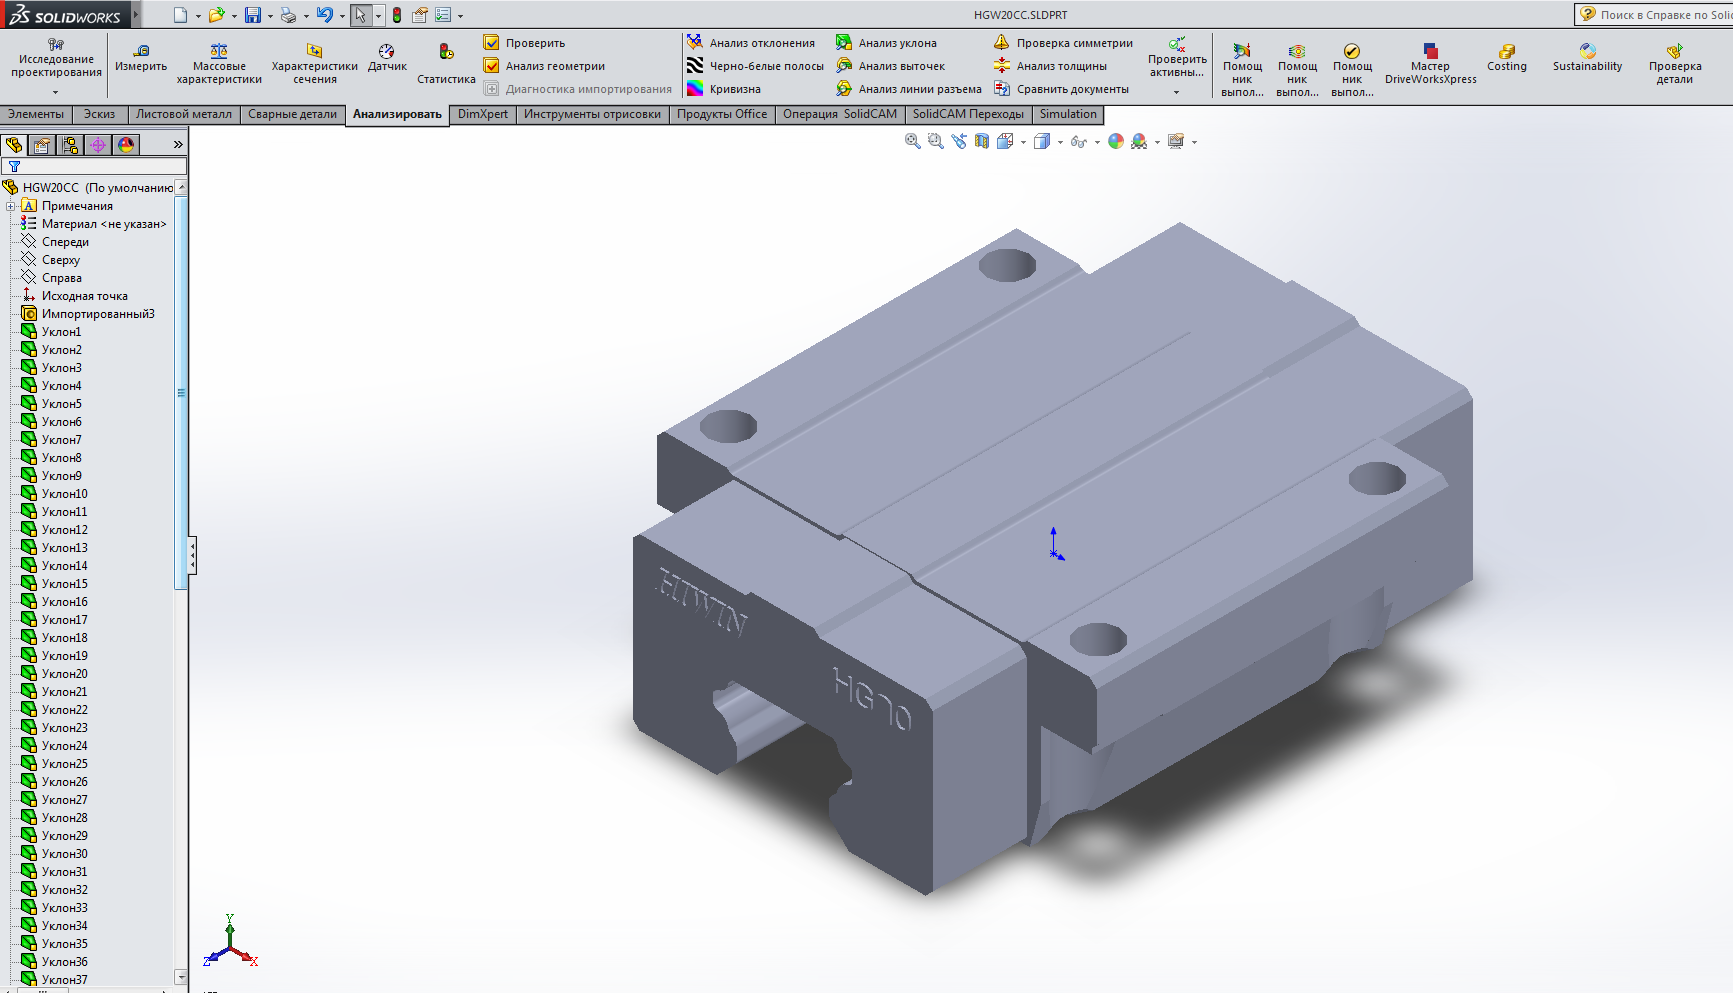Screen dimensions: 1733x993
Task: Switch to the Эскиз tab
Action: click(99, 114)
